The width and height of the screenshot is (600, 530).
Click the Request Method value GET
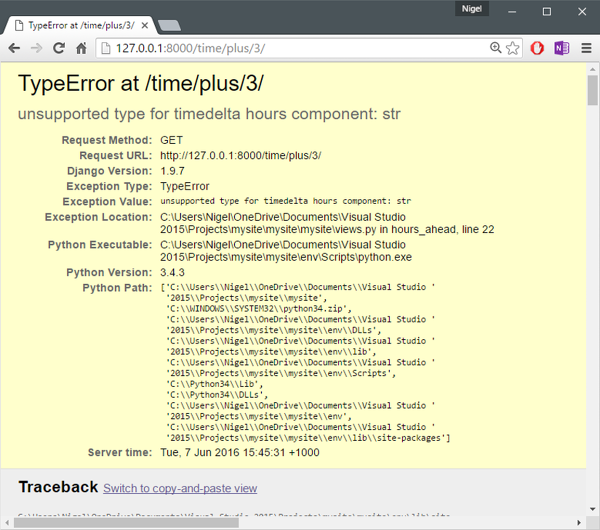click(x=171, y=140)
